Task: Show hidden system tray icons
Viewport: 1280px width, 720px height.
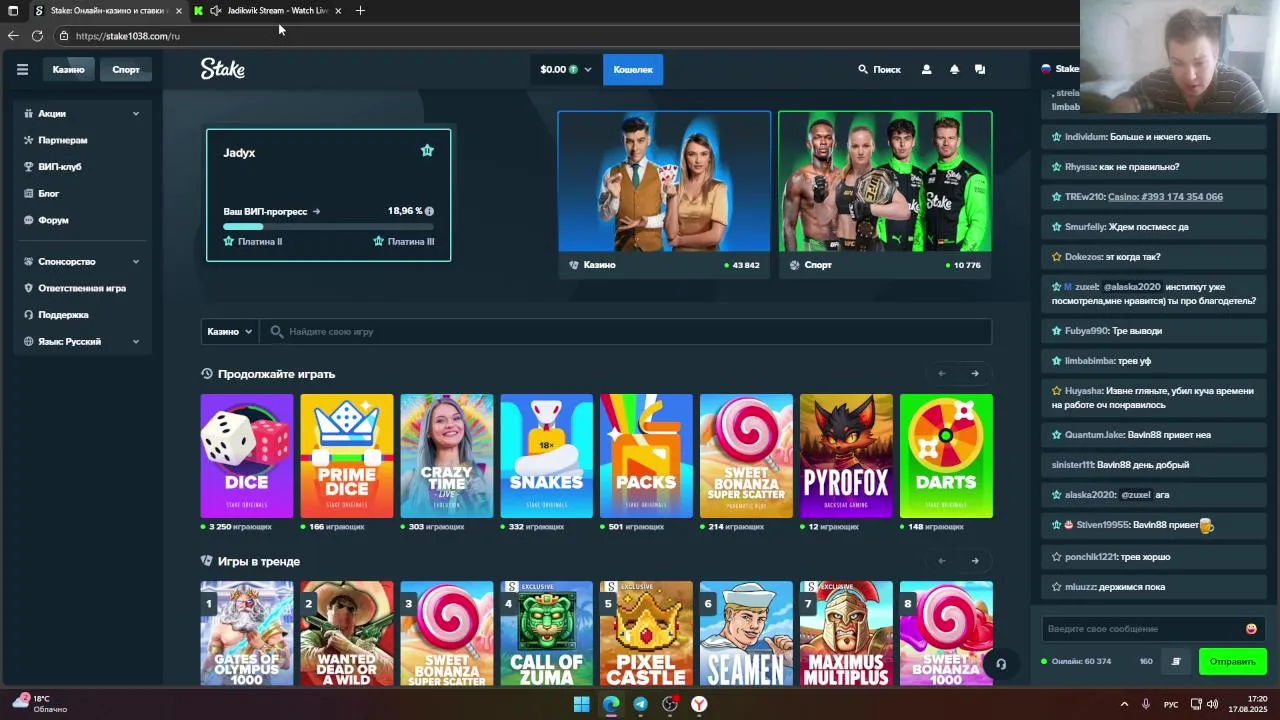Action: point(1124,704)
